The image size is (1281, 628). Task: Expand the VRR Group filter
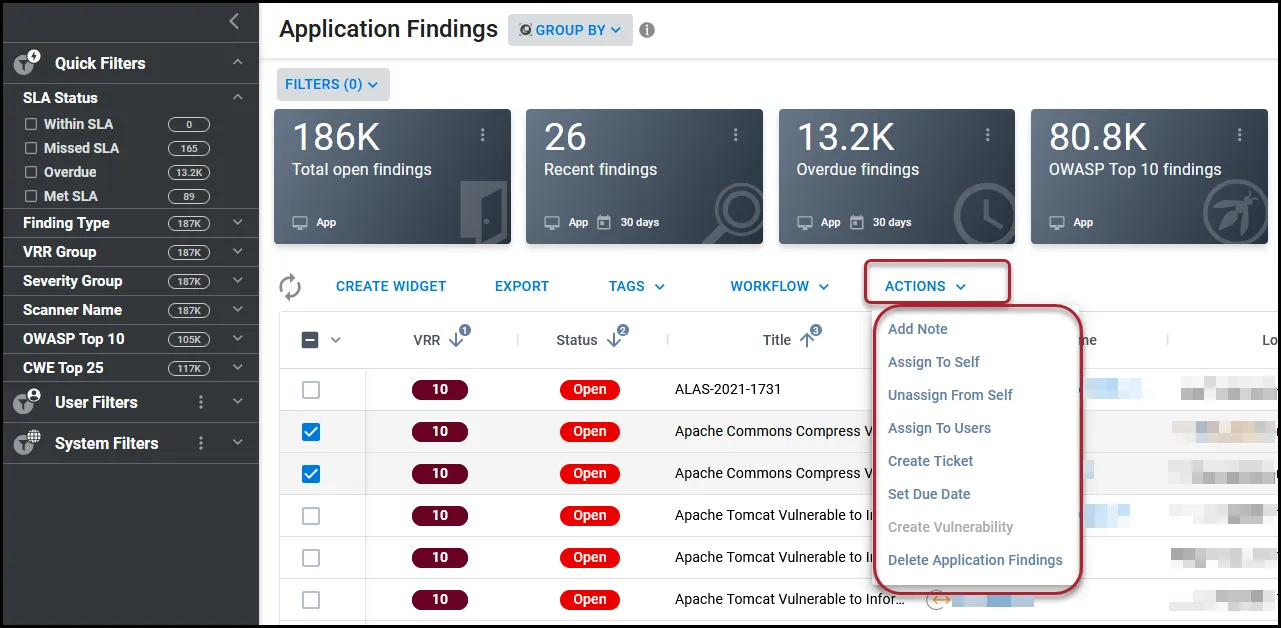238,252
